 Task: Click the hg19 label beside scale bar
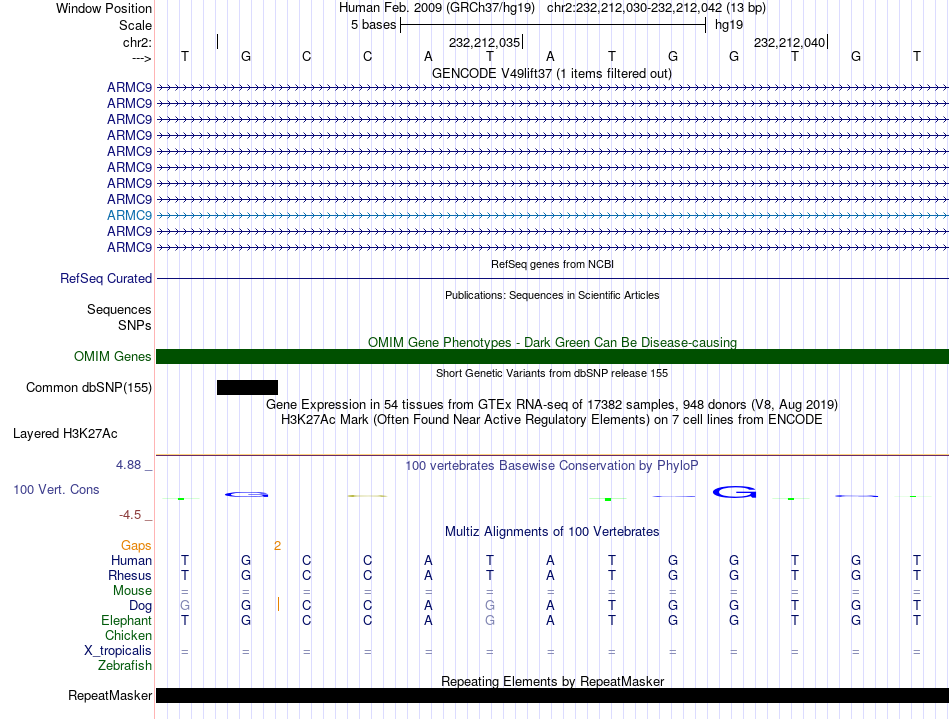(729, 25)
